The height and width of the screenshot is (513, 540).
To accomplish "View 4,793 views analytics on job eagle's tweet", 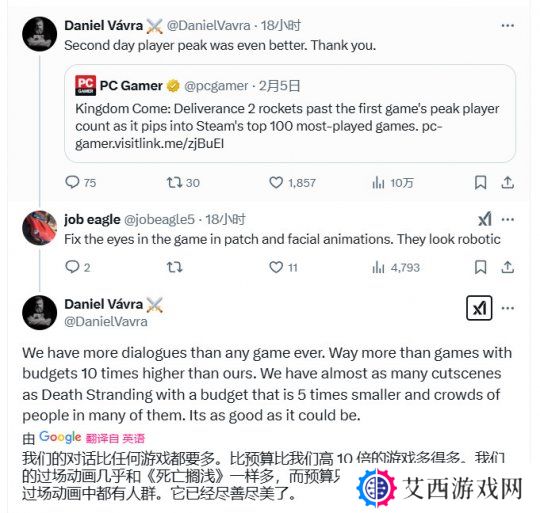I will pos(396,268).
